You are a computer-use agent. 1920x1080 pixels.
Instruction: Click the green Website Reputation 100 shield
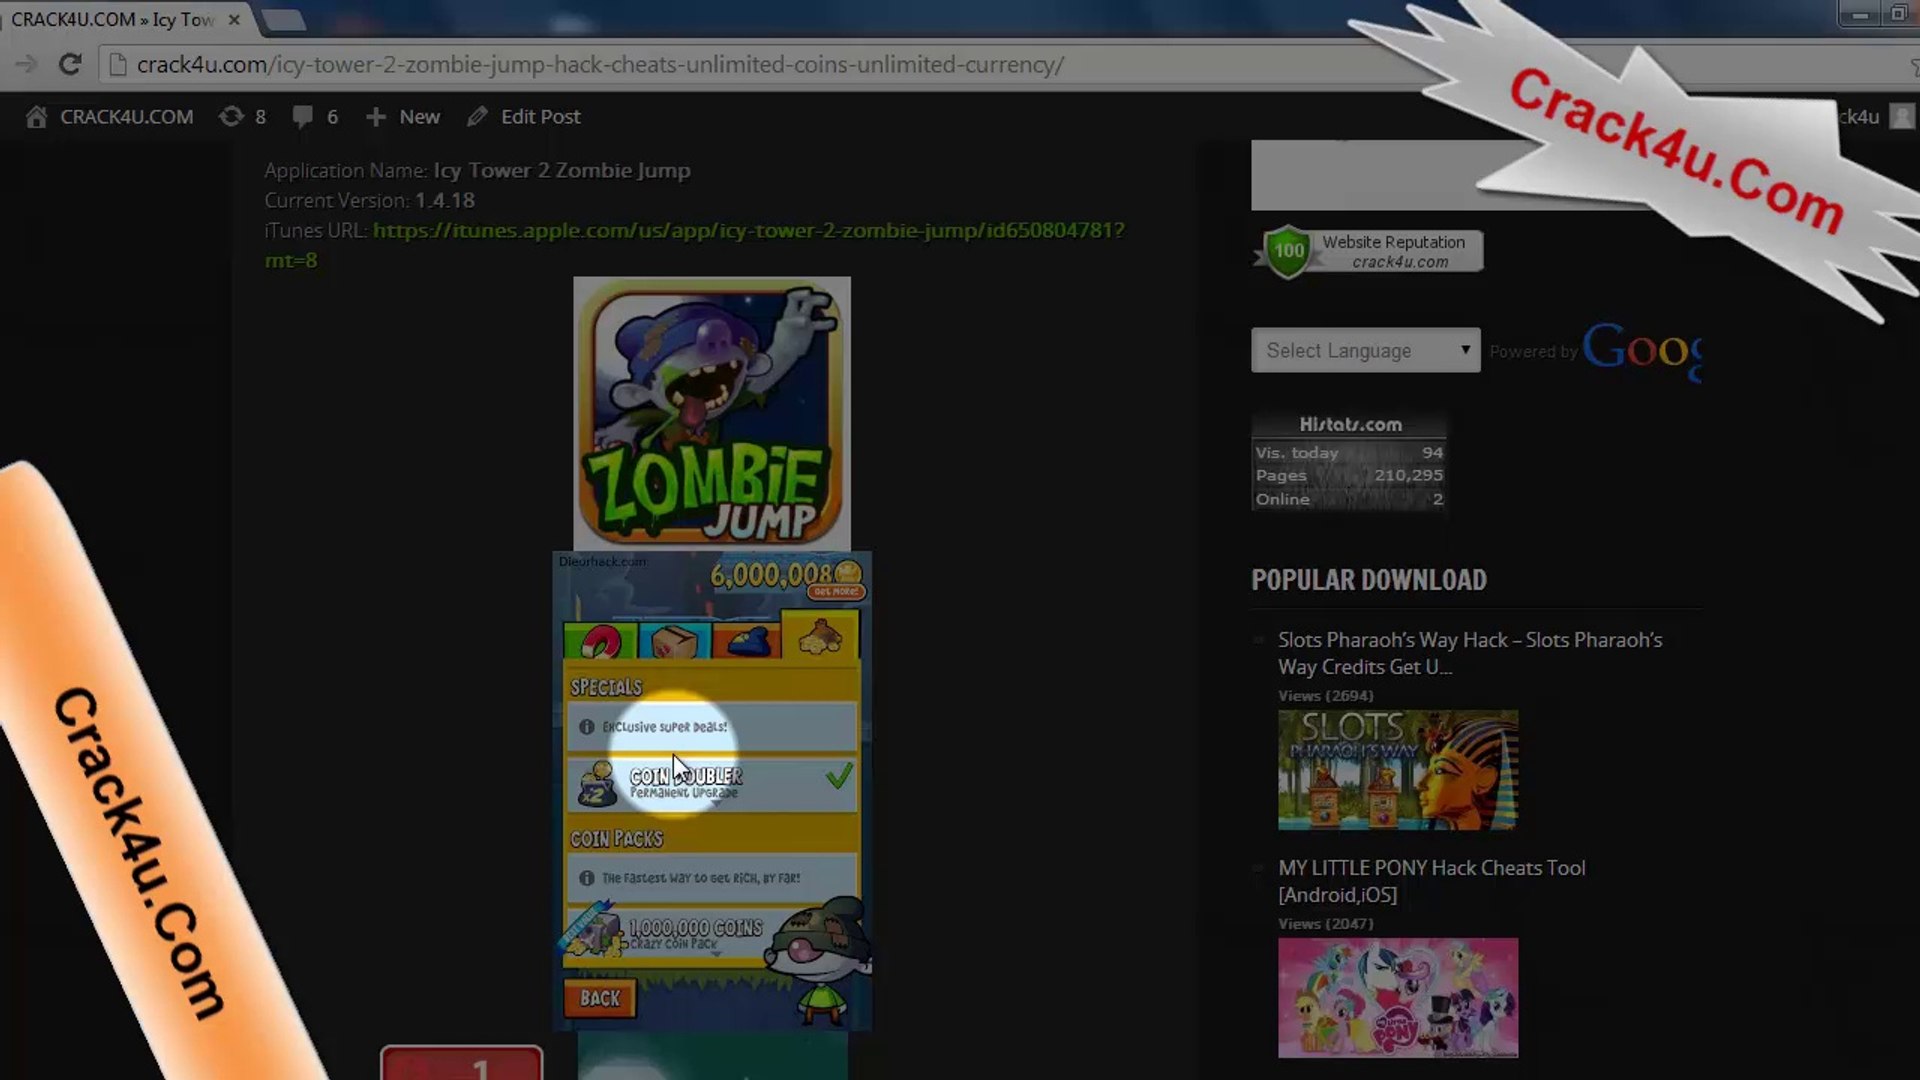coord(1288,251)
